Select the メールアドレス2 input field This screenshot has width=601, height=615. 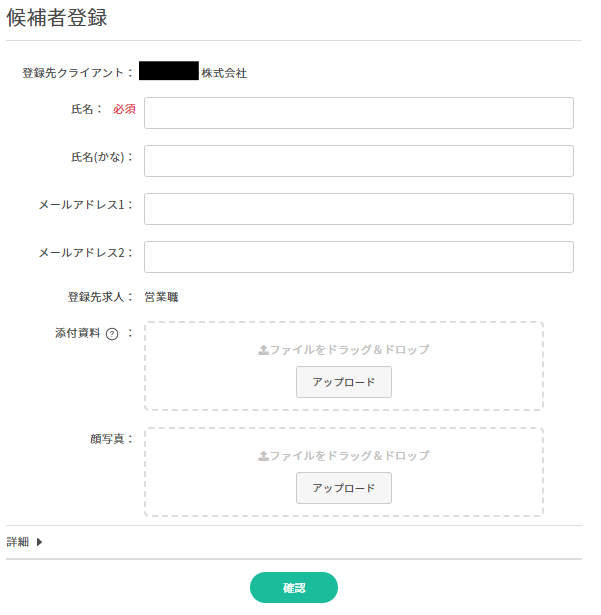click(358, 257)
